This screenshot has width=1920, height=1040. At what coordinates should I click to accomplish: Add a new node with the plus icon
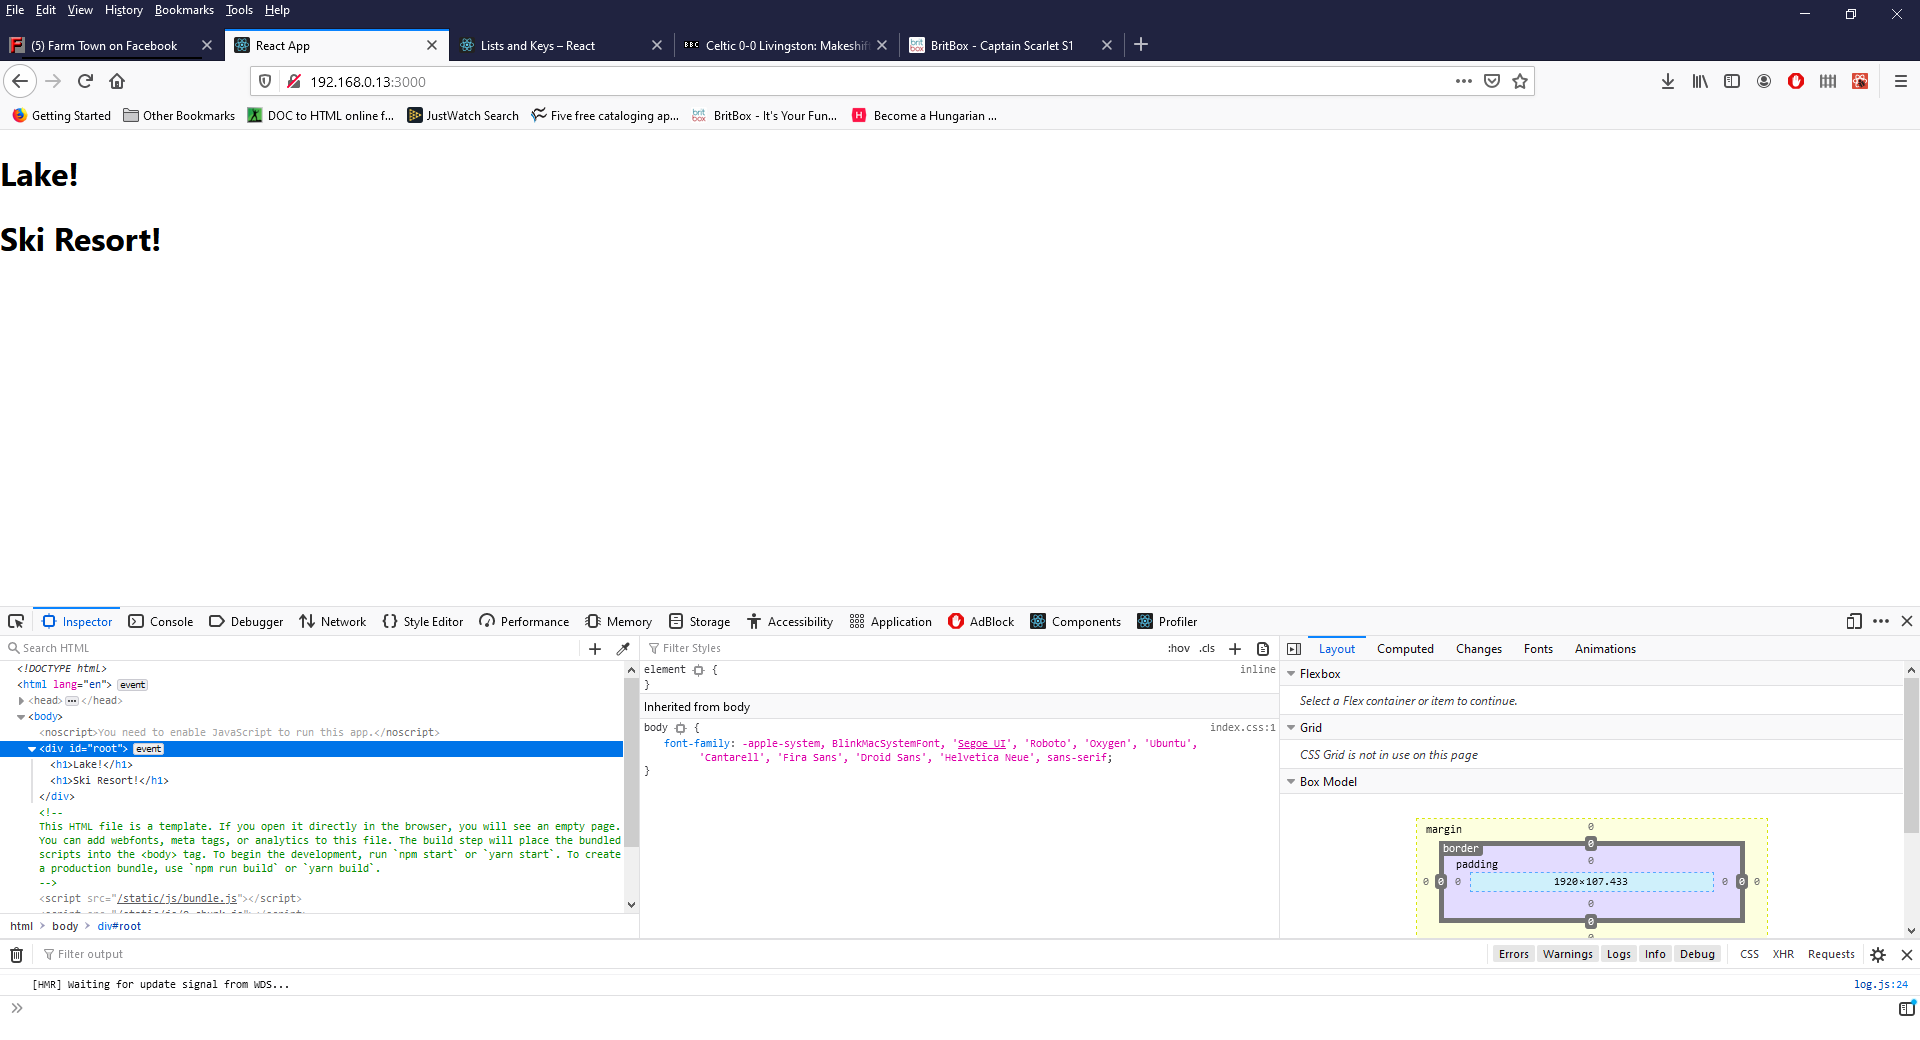pyautogui.click(x=595, y=648)
